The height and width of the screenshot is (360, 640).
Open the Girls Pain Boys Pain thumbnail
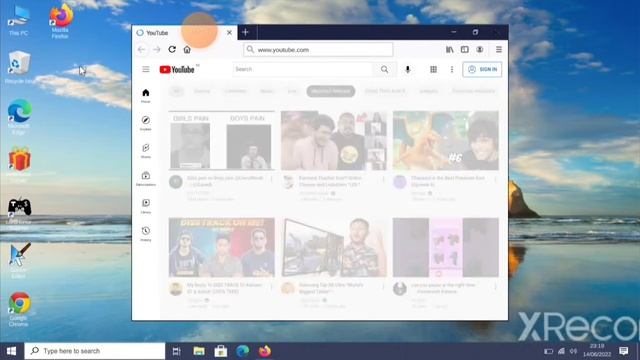(222, 140)
